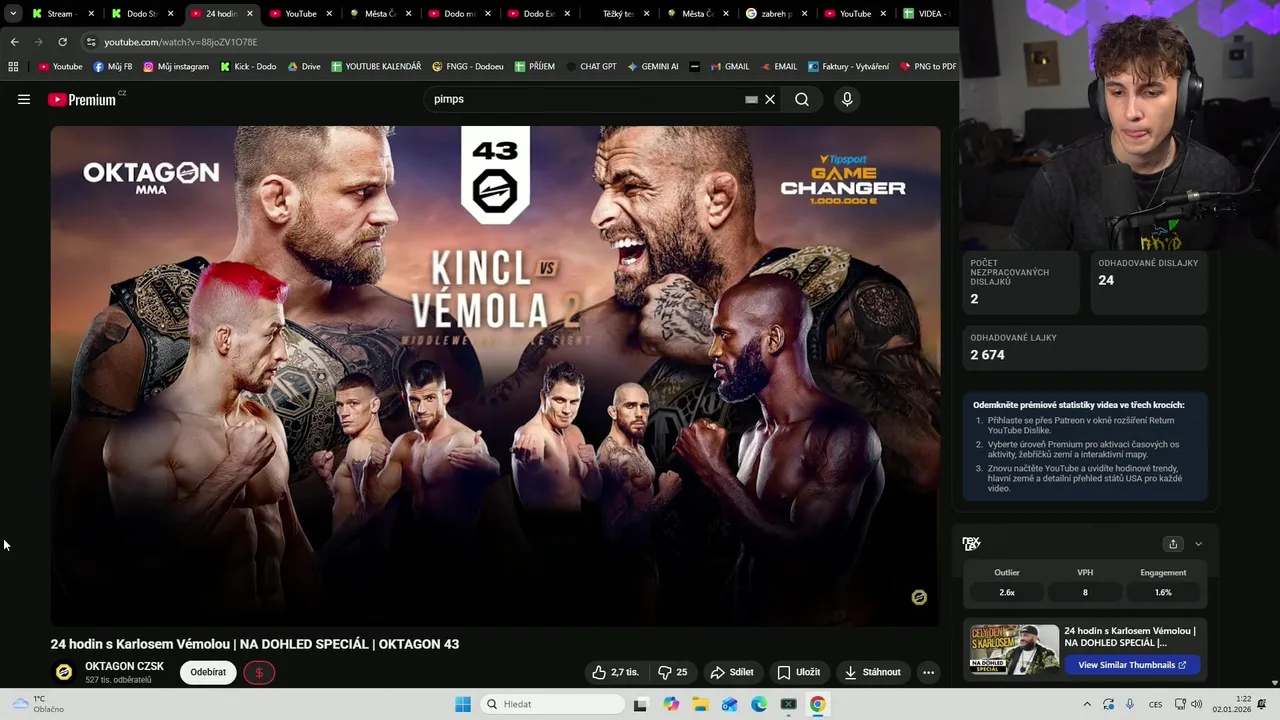Viewport: 1280px width, 720px height.
Task: Open Můj instagram bookmark
Action: coord(176,67)
